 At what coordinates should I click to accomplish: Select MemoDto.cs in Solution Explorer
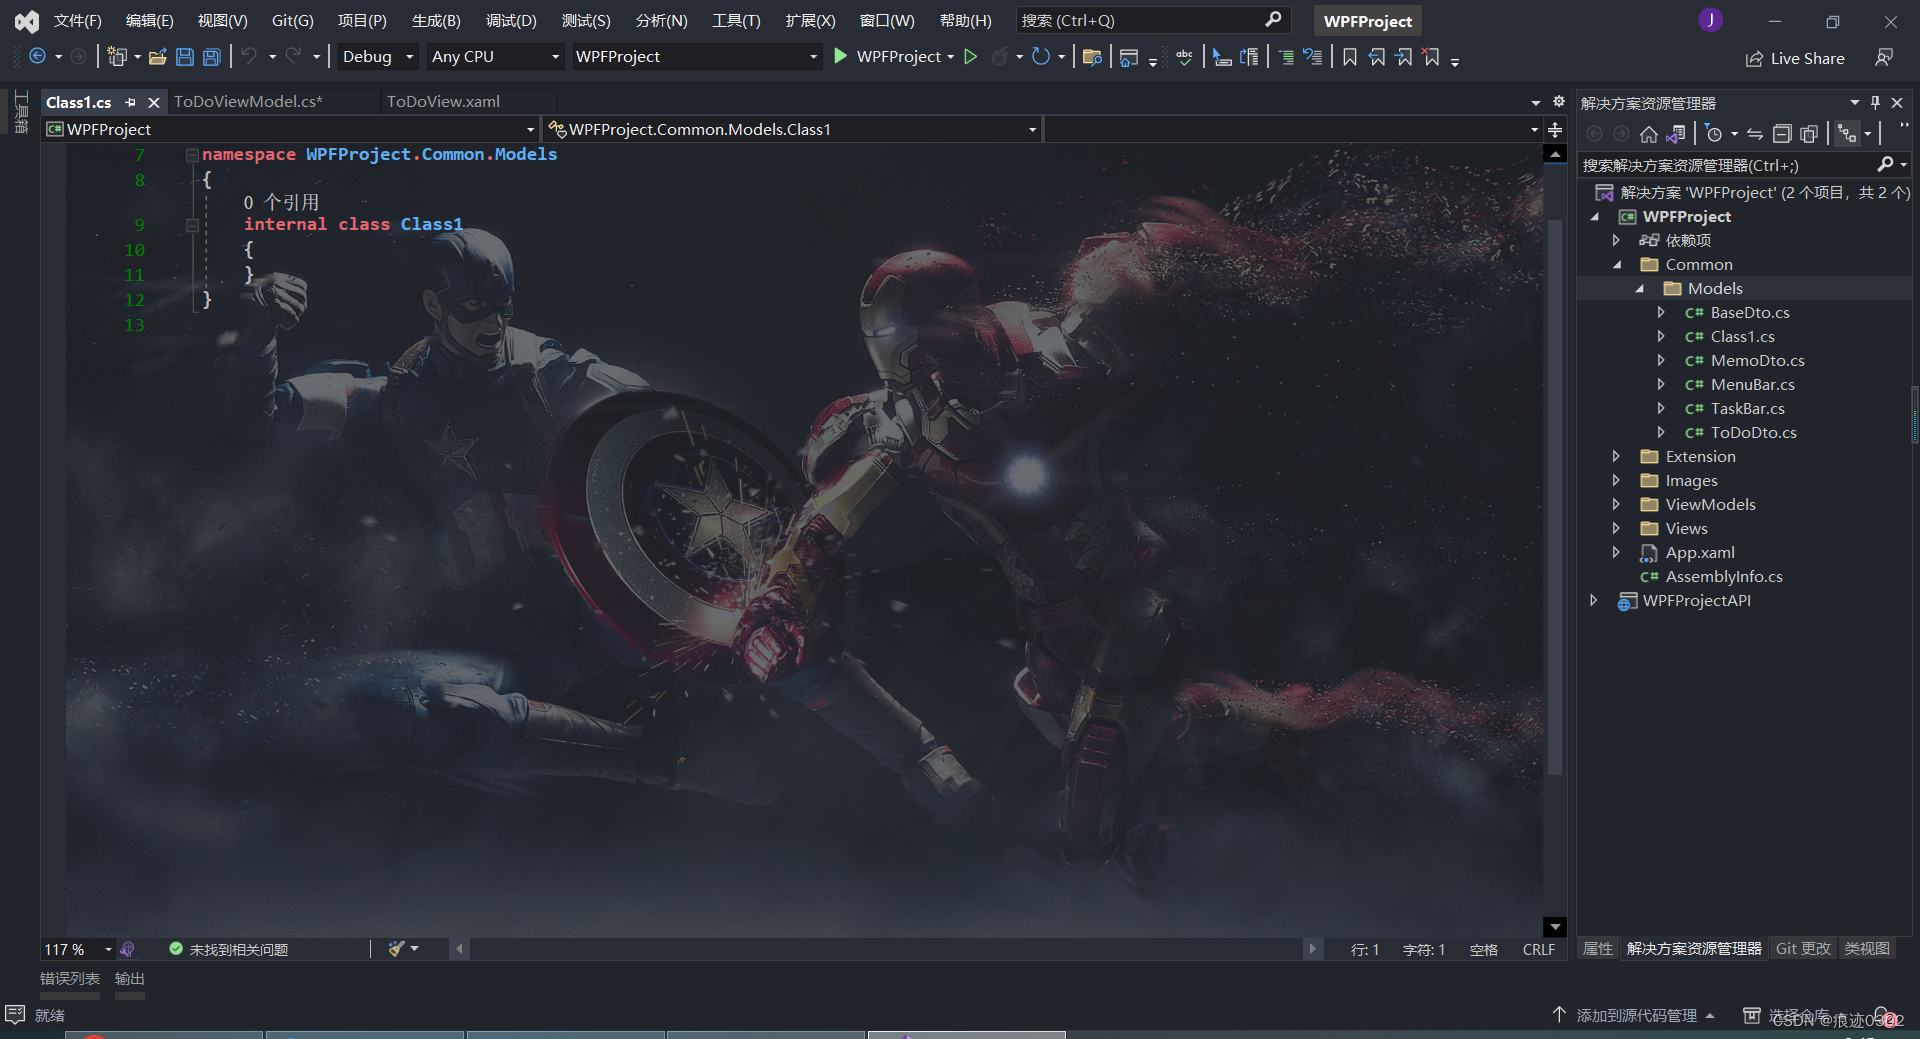(x=1757, y=360)
